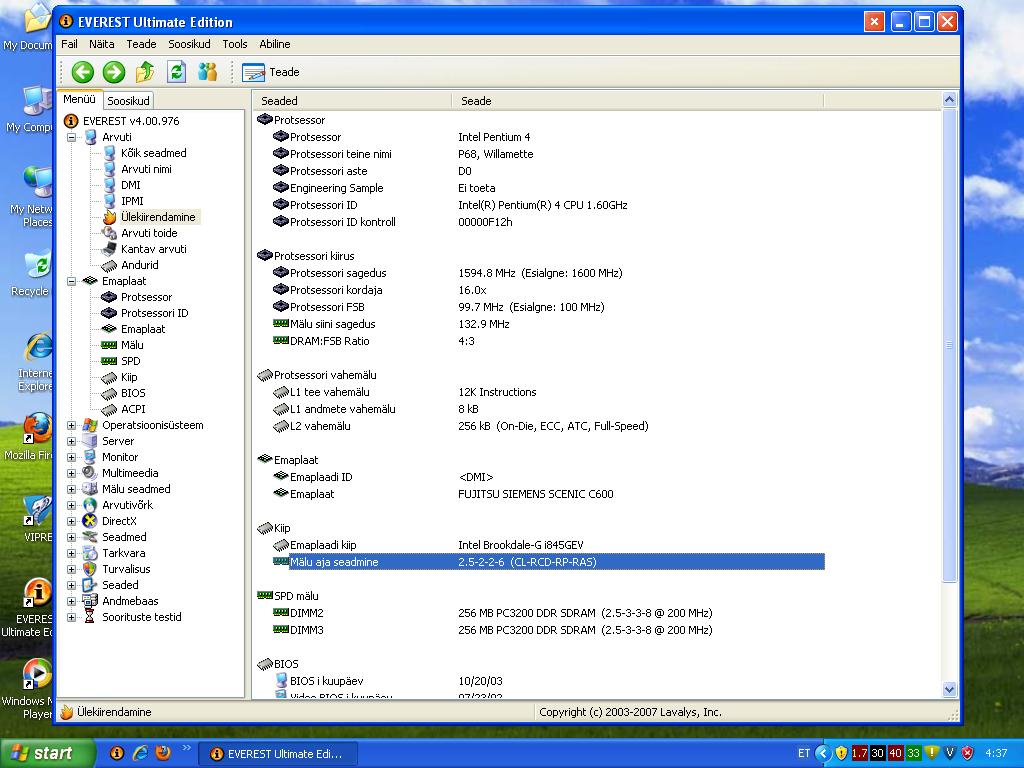Viewport: 1024px width, 768px height.
Task: Expand the Arvutivõrk tree node
Action: pos(71,505)
